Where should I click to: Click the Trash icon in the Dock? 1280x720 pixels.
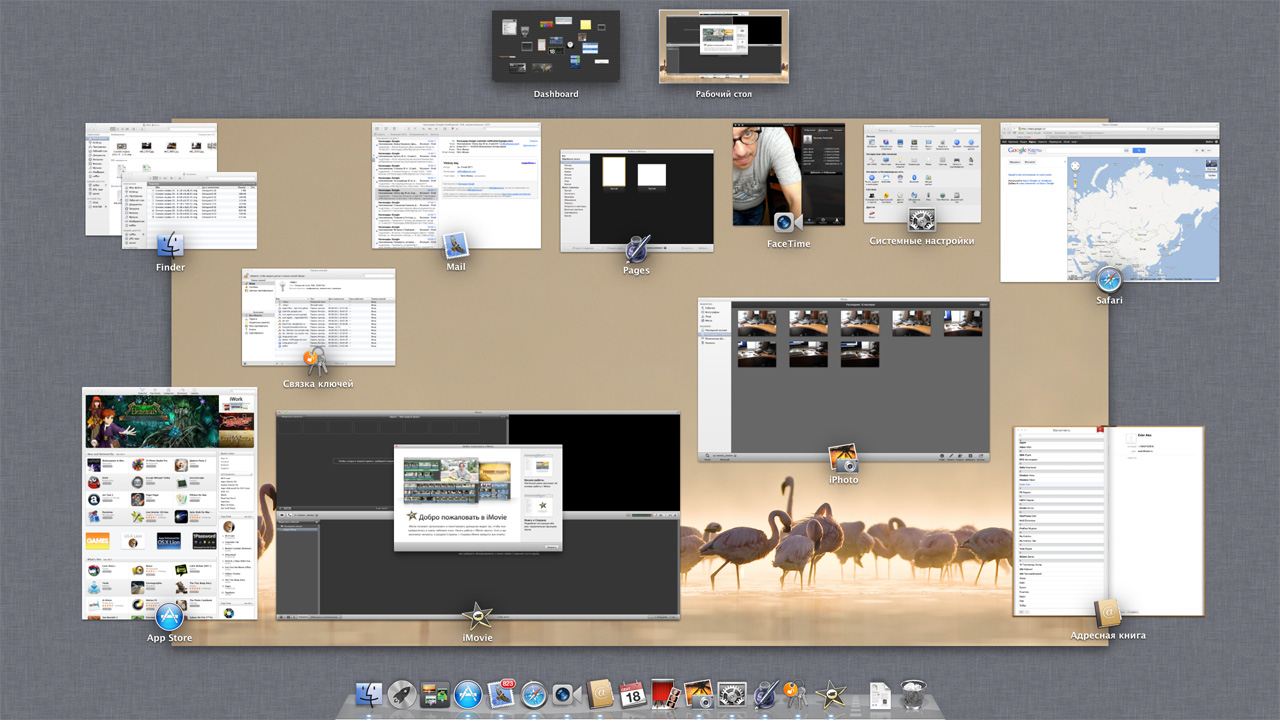pyautogui.click(x=912, y=695)
